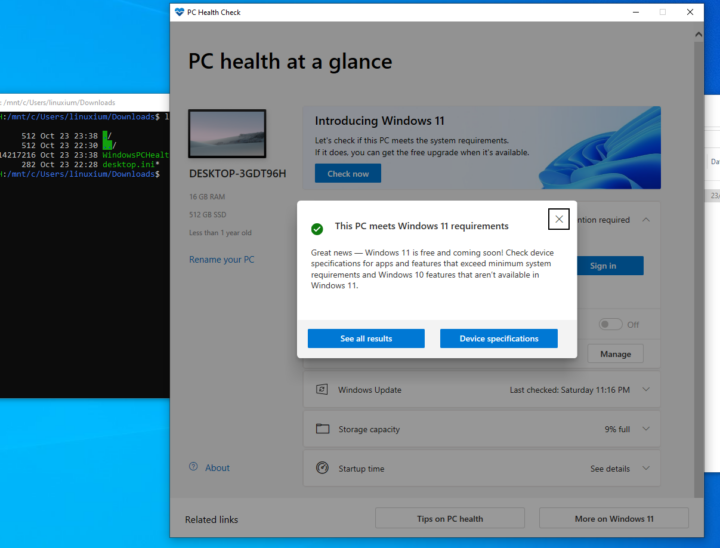Open Device specifications from the dialog

point(499,339)
